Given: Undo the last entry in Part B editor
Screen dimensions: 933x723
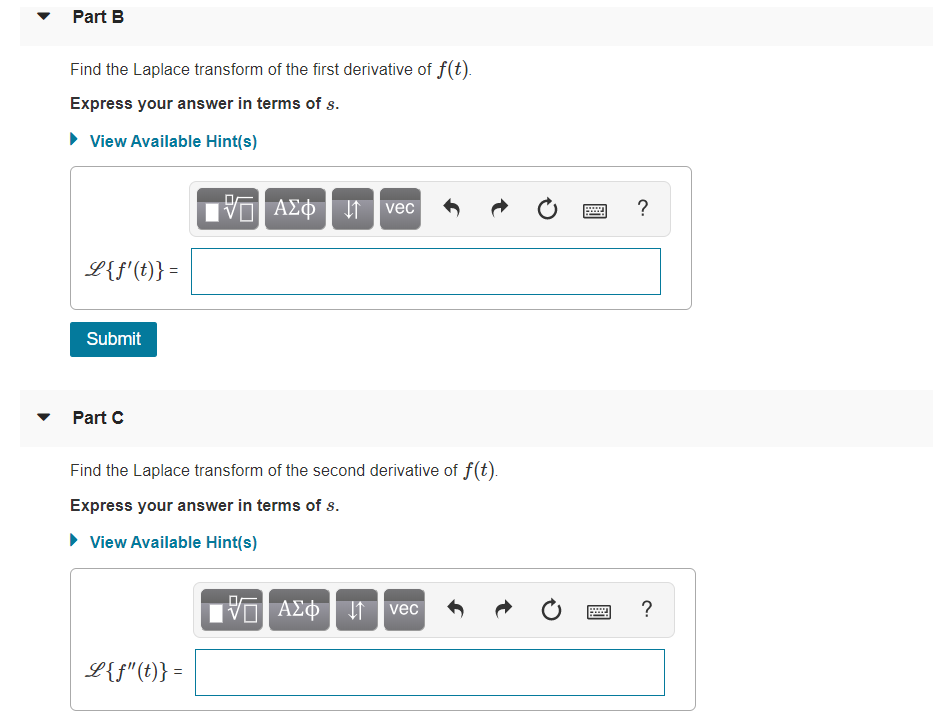Looking at the screenshot, I should 451,208.
